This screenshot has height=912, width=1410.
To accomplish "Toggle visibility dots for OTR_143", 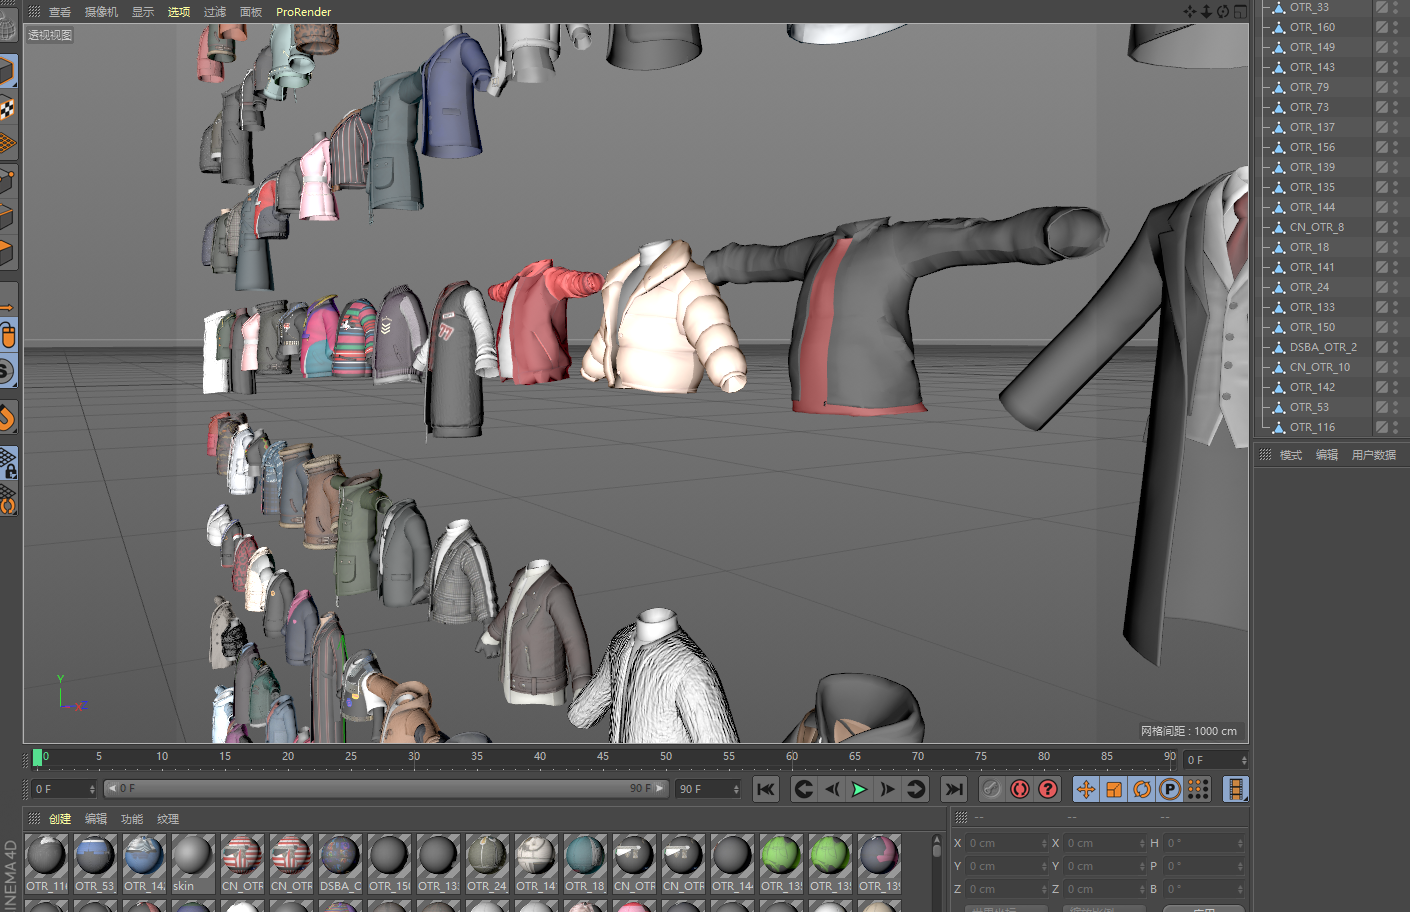I will (x=1396, y=67).
